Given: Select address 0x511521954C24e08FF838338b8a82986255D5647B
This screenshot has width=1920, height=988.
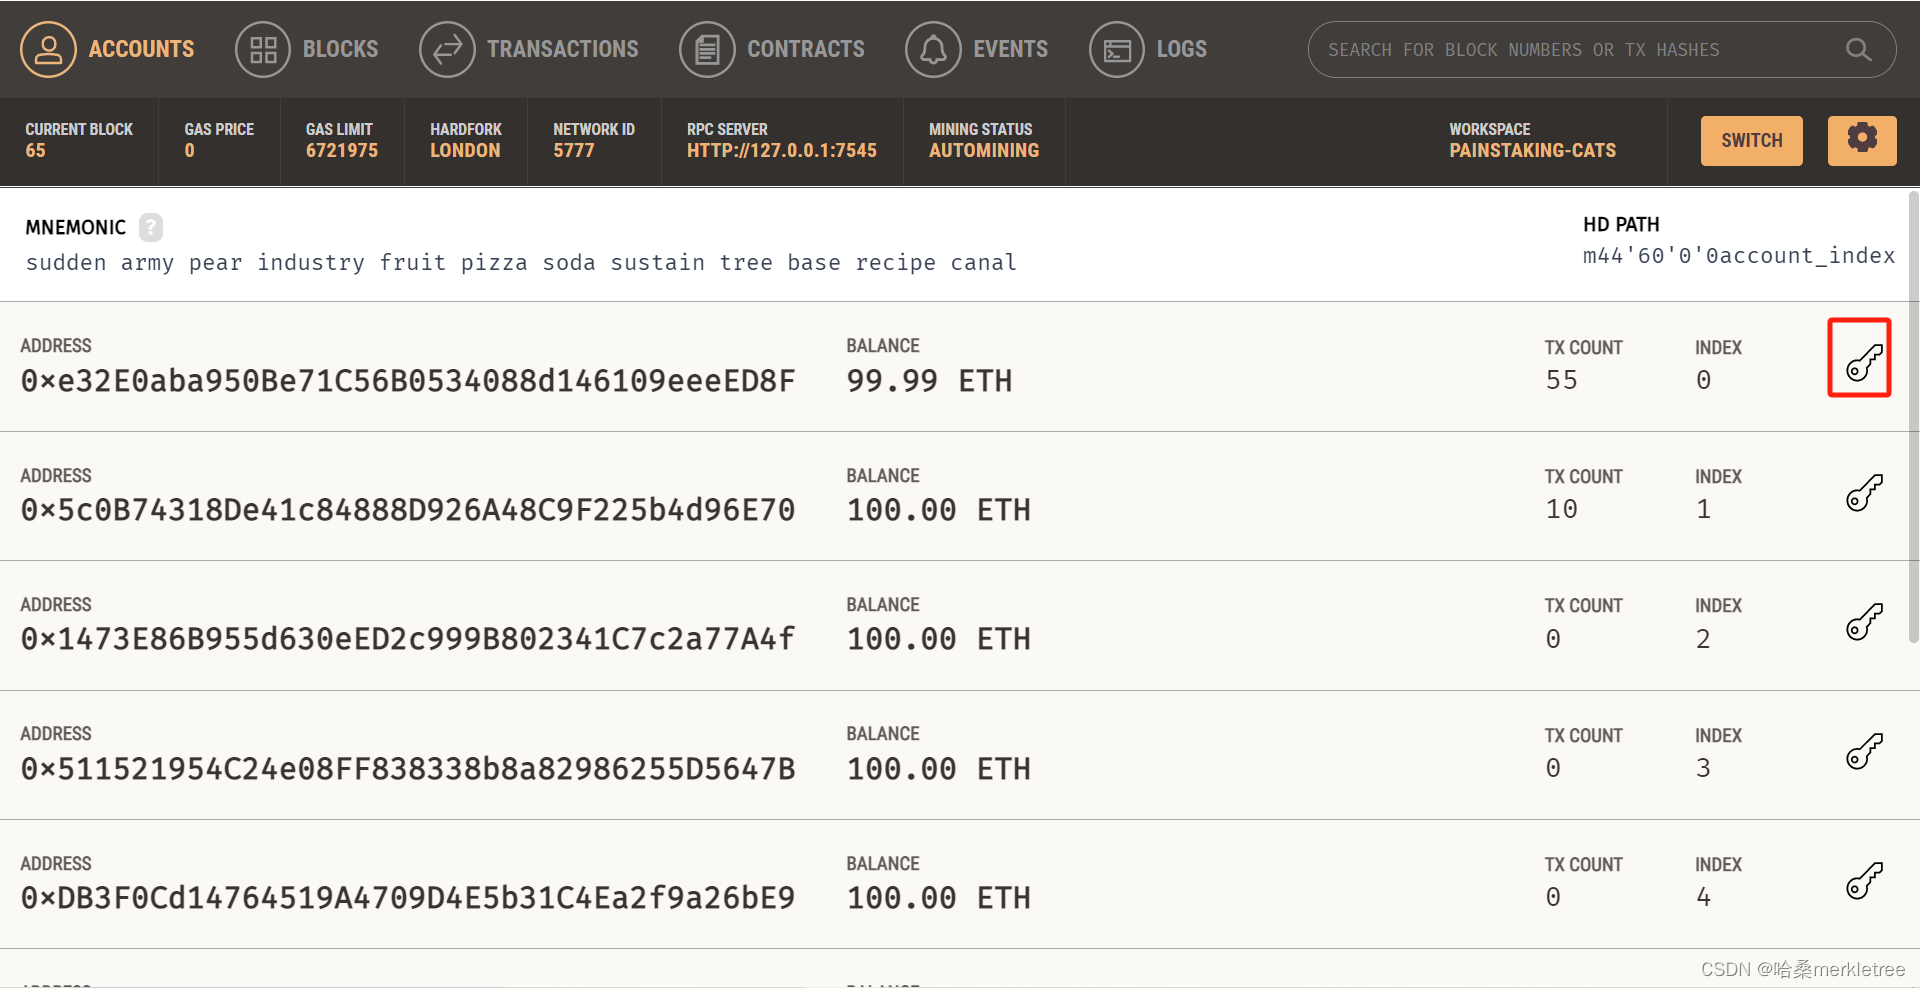Looking at the screenshot, I should pyautogui.click(x=408, y=769).
